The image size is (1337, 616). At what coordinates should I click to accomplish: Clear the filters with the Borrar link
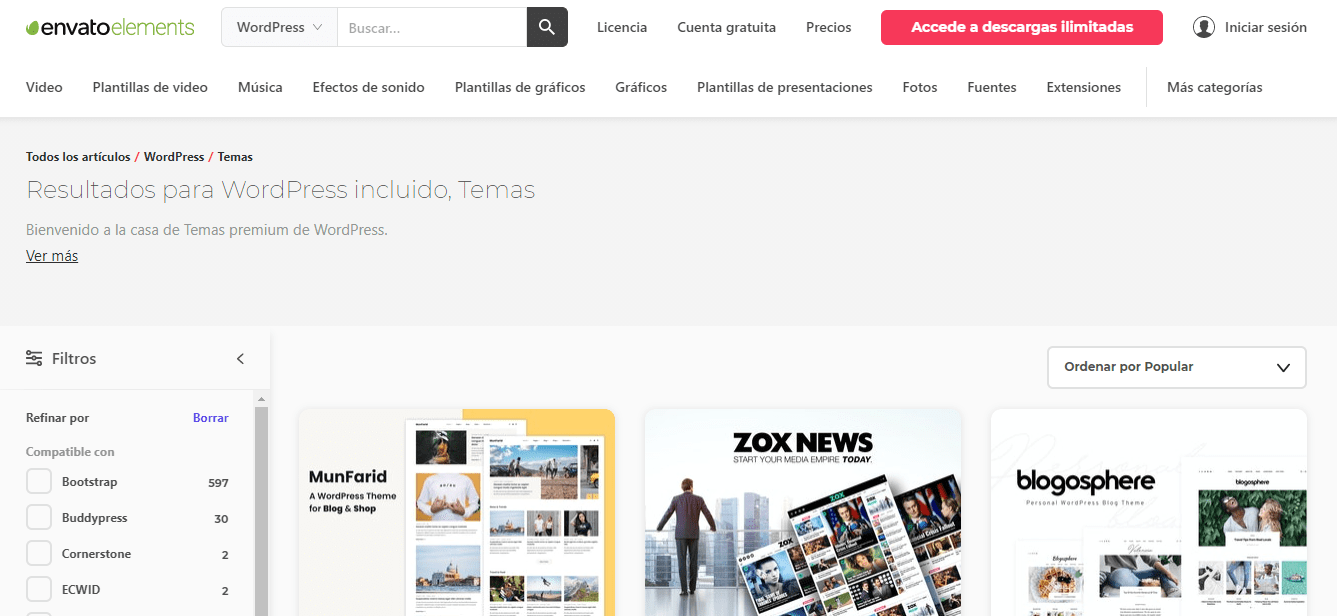pos(210,418)
